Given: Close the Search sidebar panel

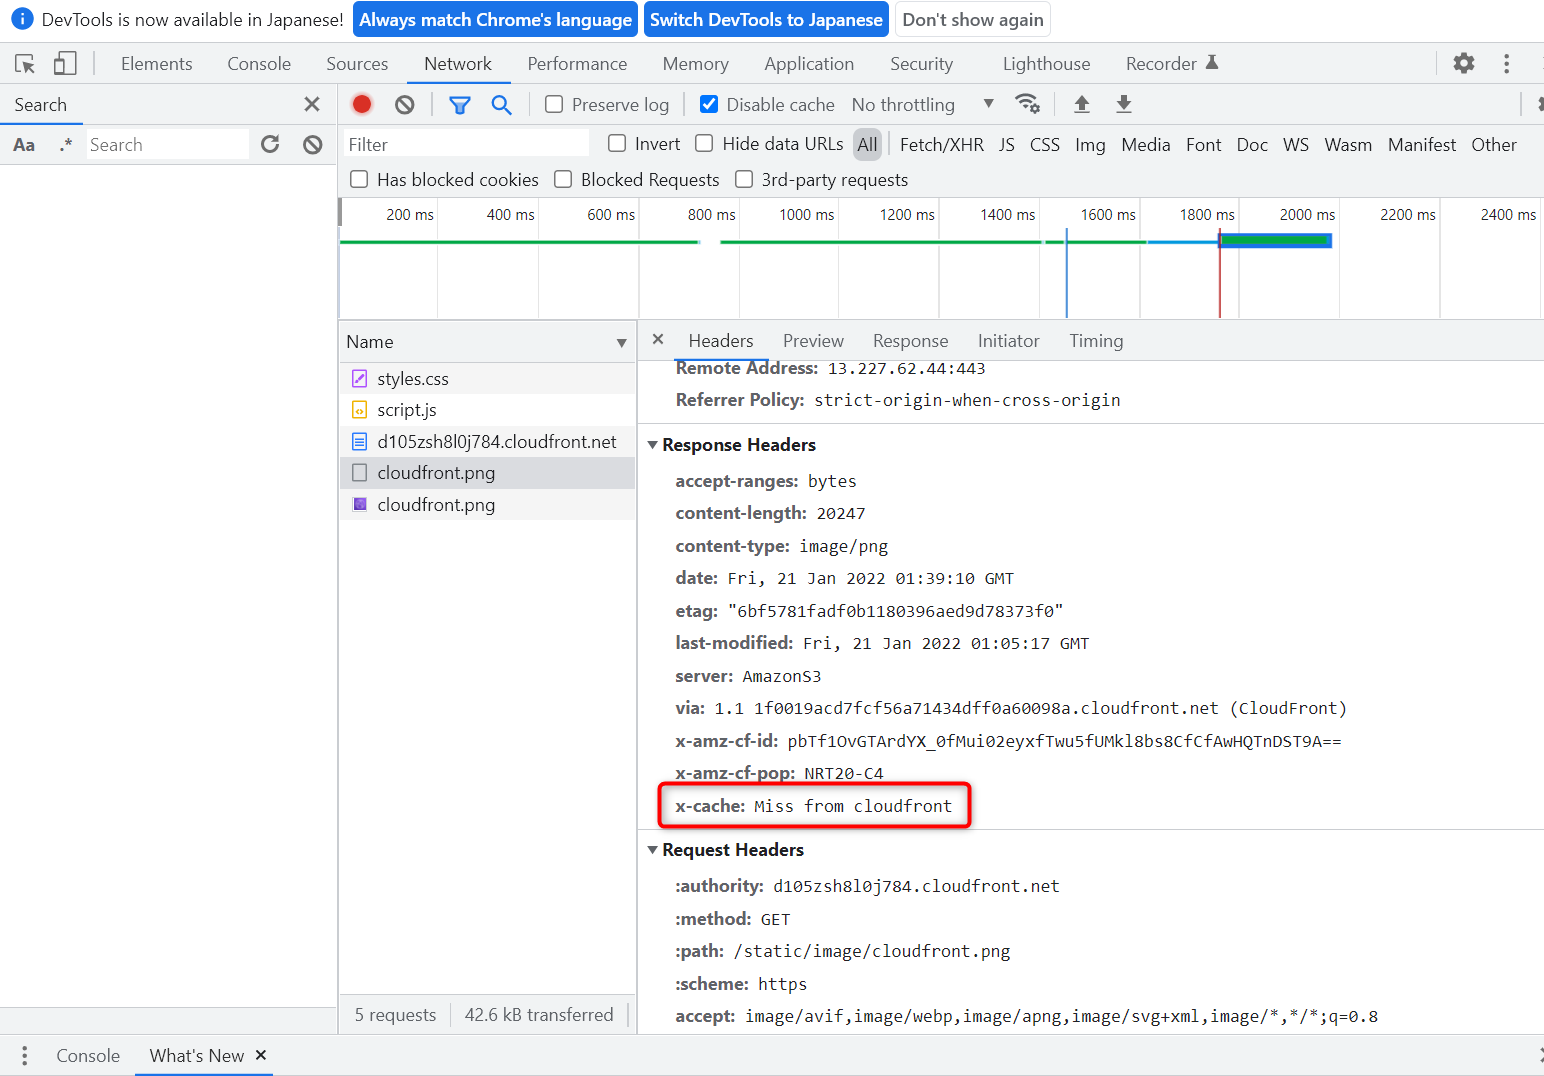Looking at the screenshot, I should point(312,104).
